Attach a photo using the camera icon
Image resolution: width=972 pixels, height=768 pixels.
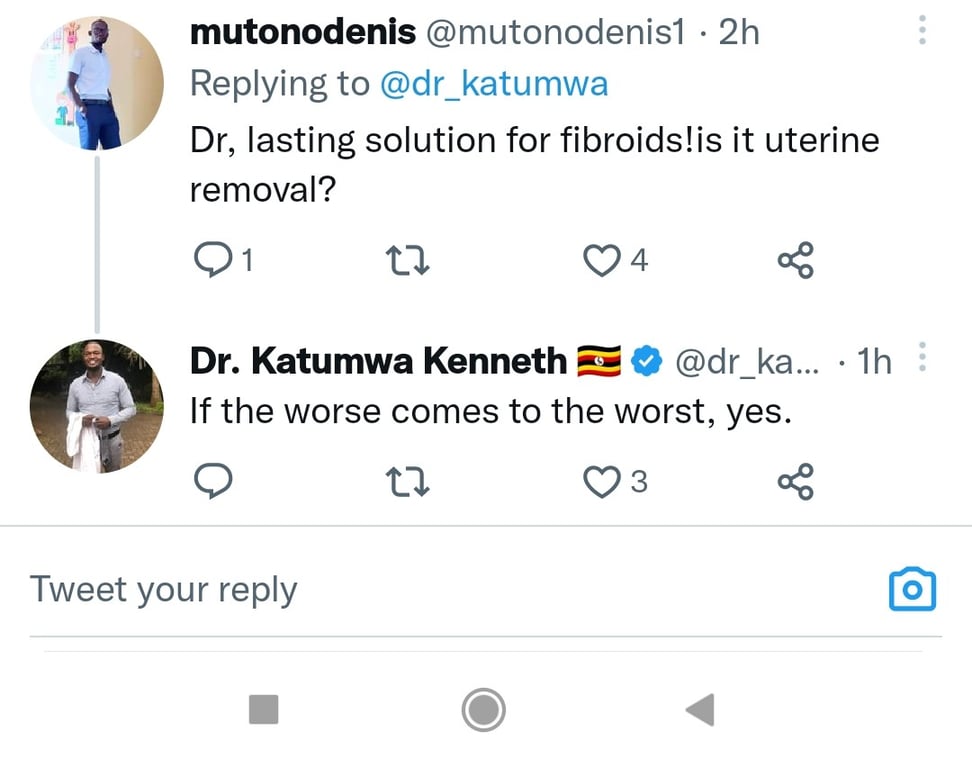point(912,589)
